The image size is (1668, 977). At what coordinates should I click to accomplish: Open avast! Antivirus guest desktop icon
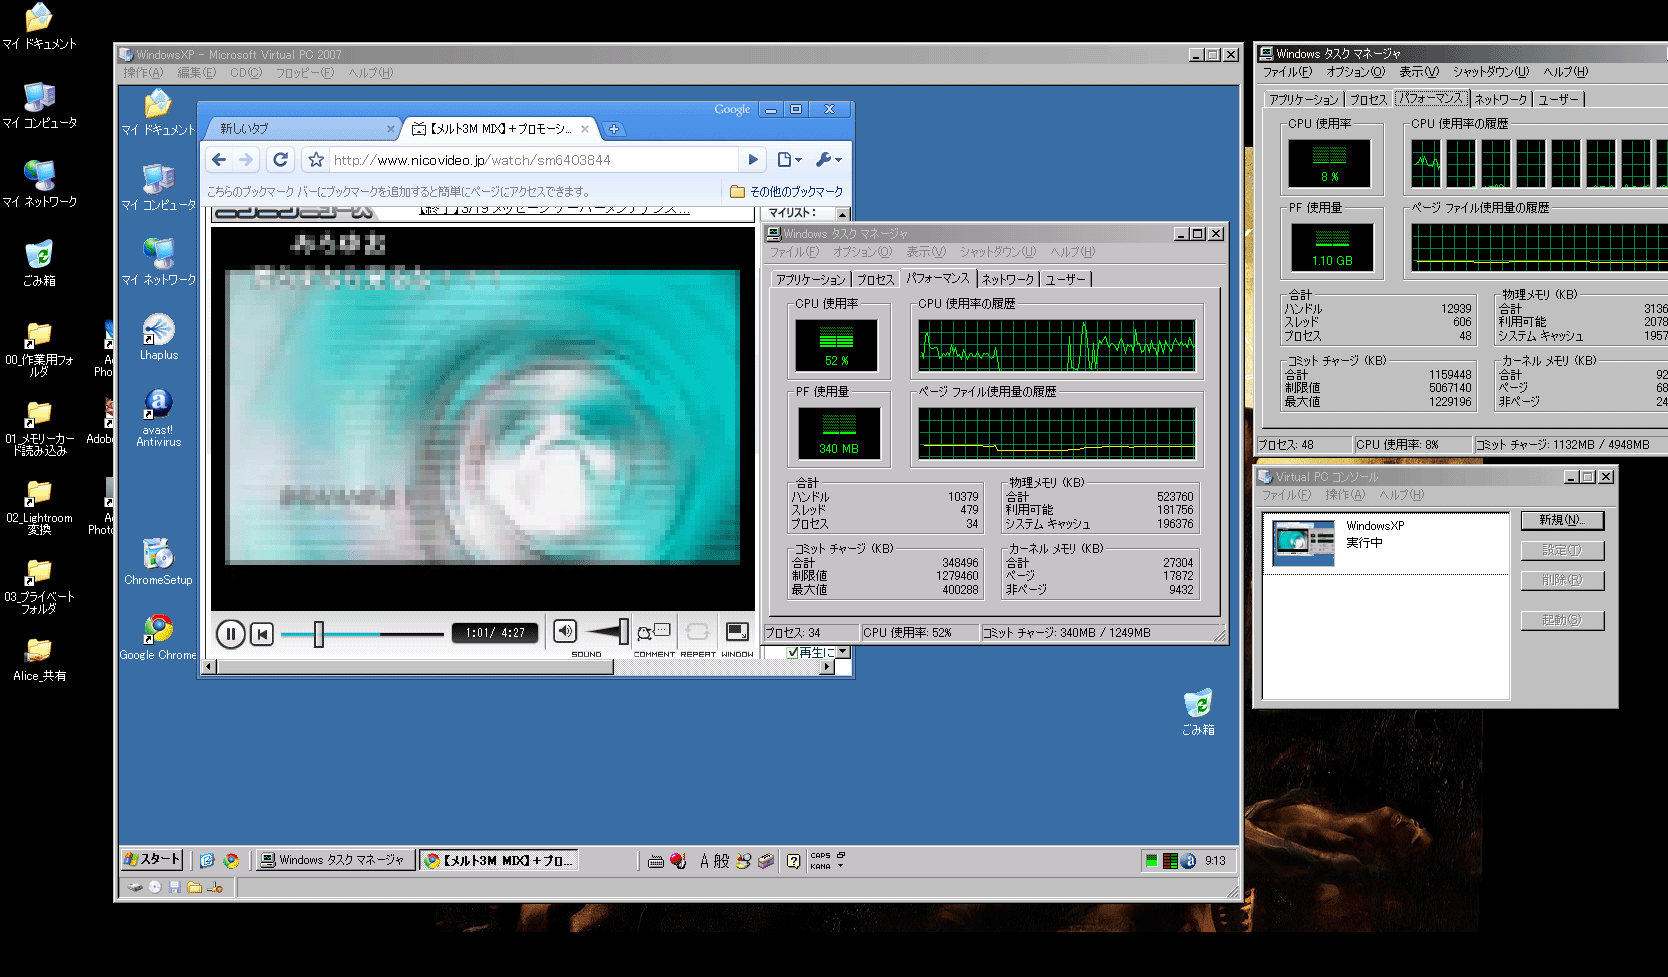[x=158, y=418]
